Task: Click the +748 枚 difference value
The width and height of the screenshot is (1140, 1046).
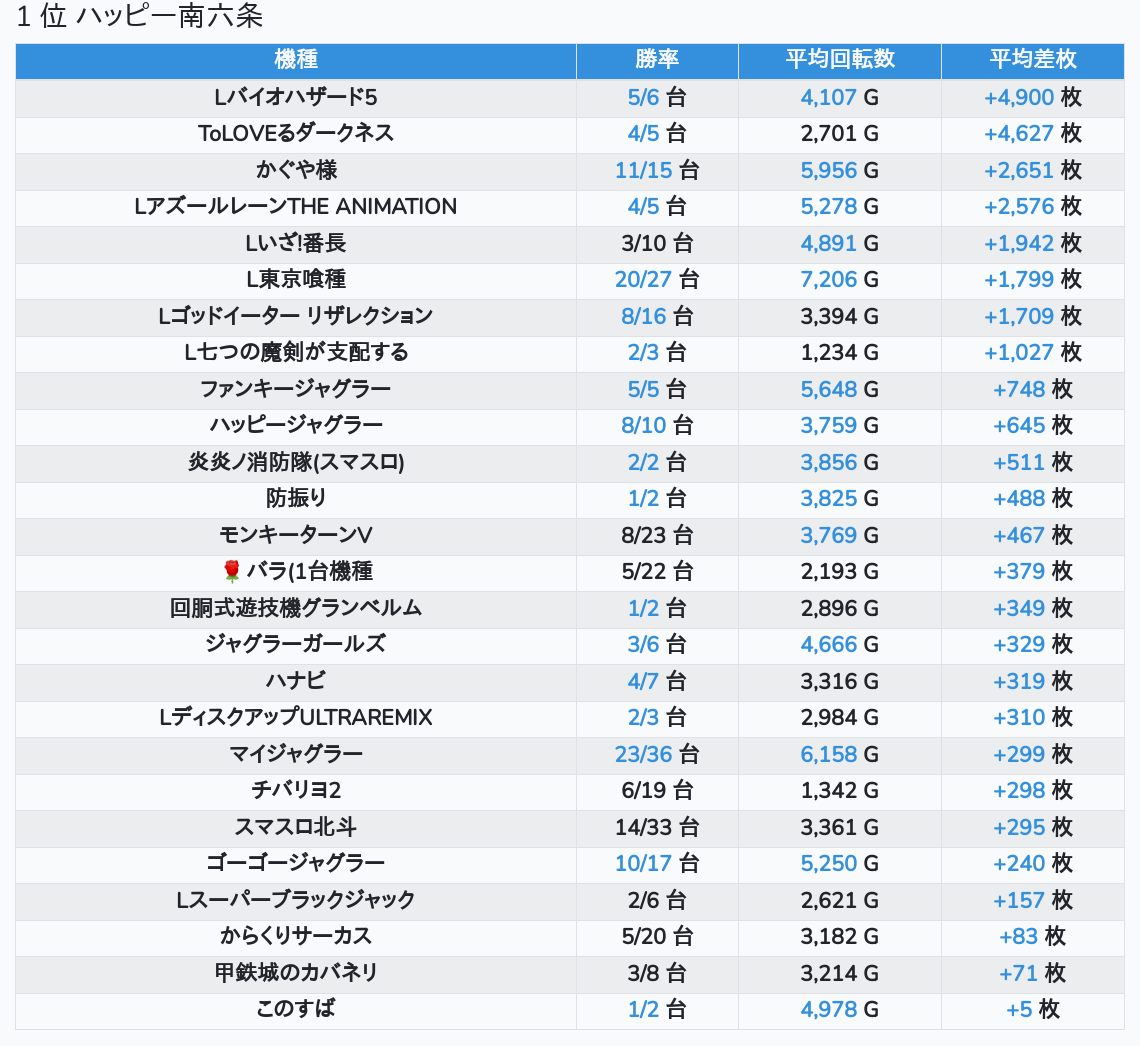Action: [x=1032, y=389]
